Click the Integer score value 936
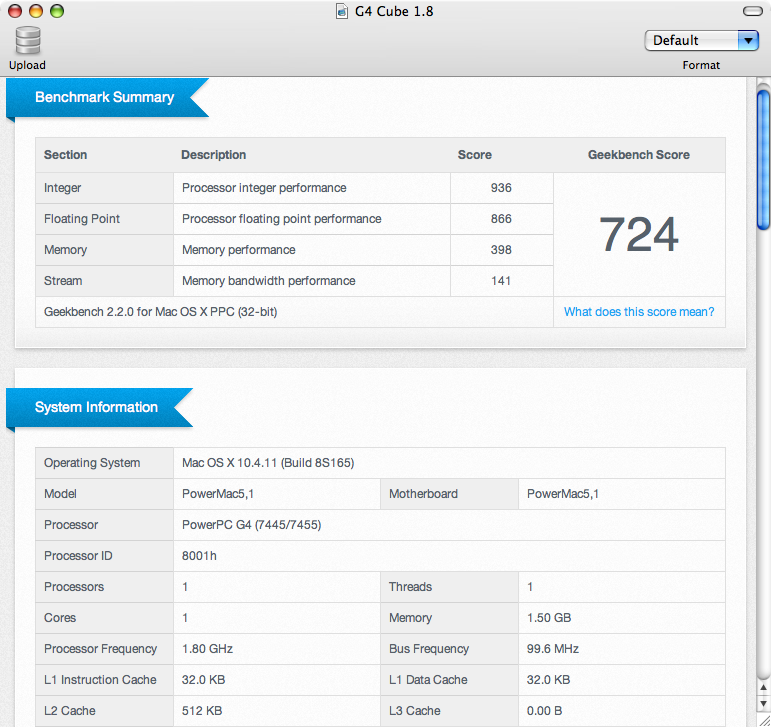 pos(501,188)
